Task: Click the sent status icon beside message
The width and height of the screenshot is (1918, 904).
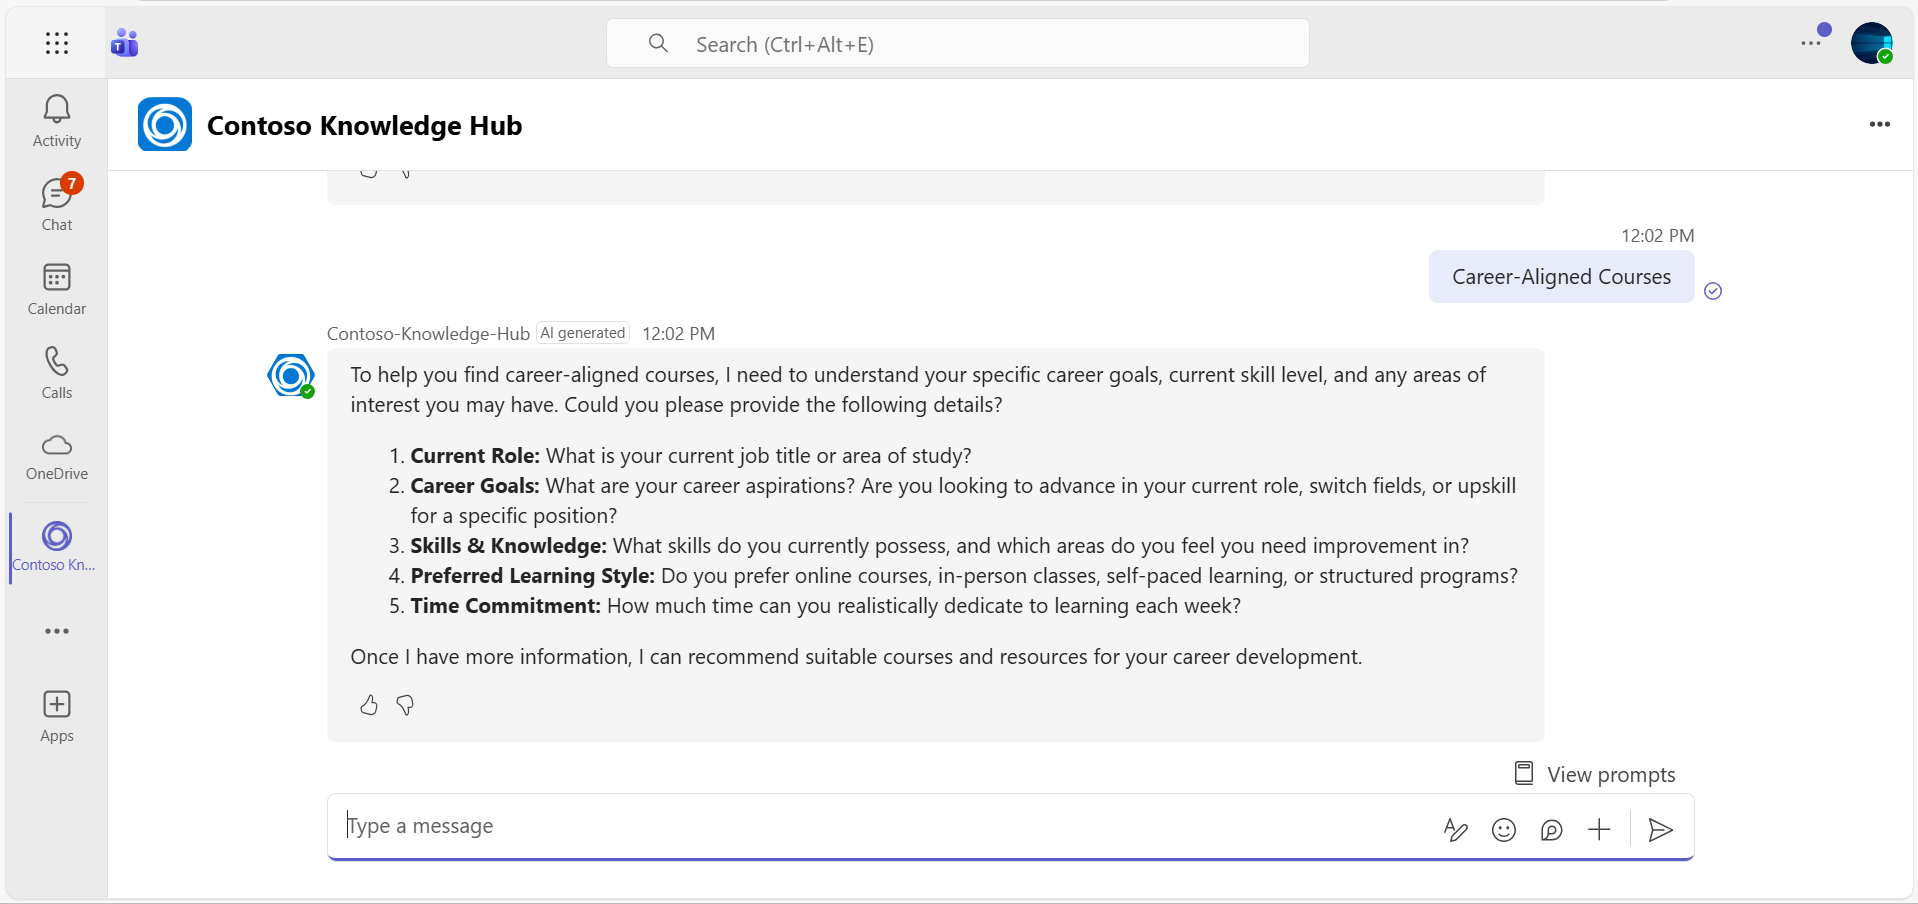Action: (1713, 291)
